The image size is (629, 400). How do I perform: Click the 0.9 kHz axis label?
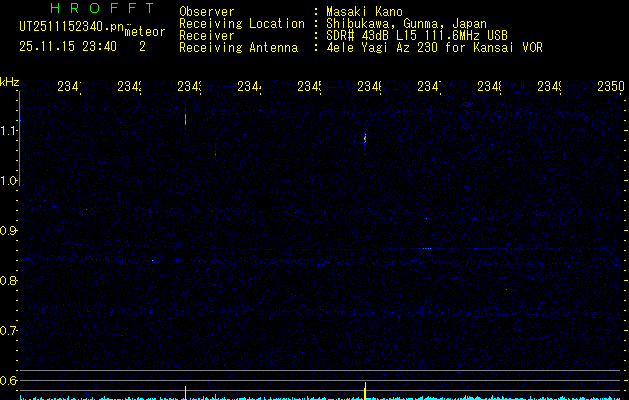click(x=9, y=231)
